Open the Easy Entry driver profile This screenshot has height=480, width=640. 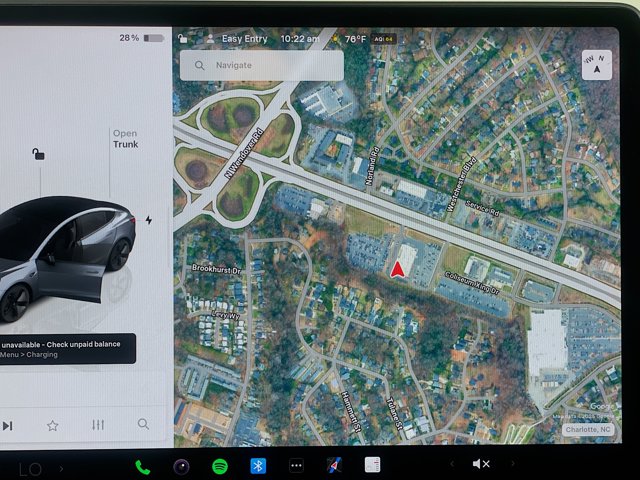click(x=237, y=39)
